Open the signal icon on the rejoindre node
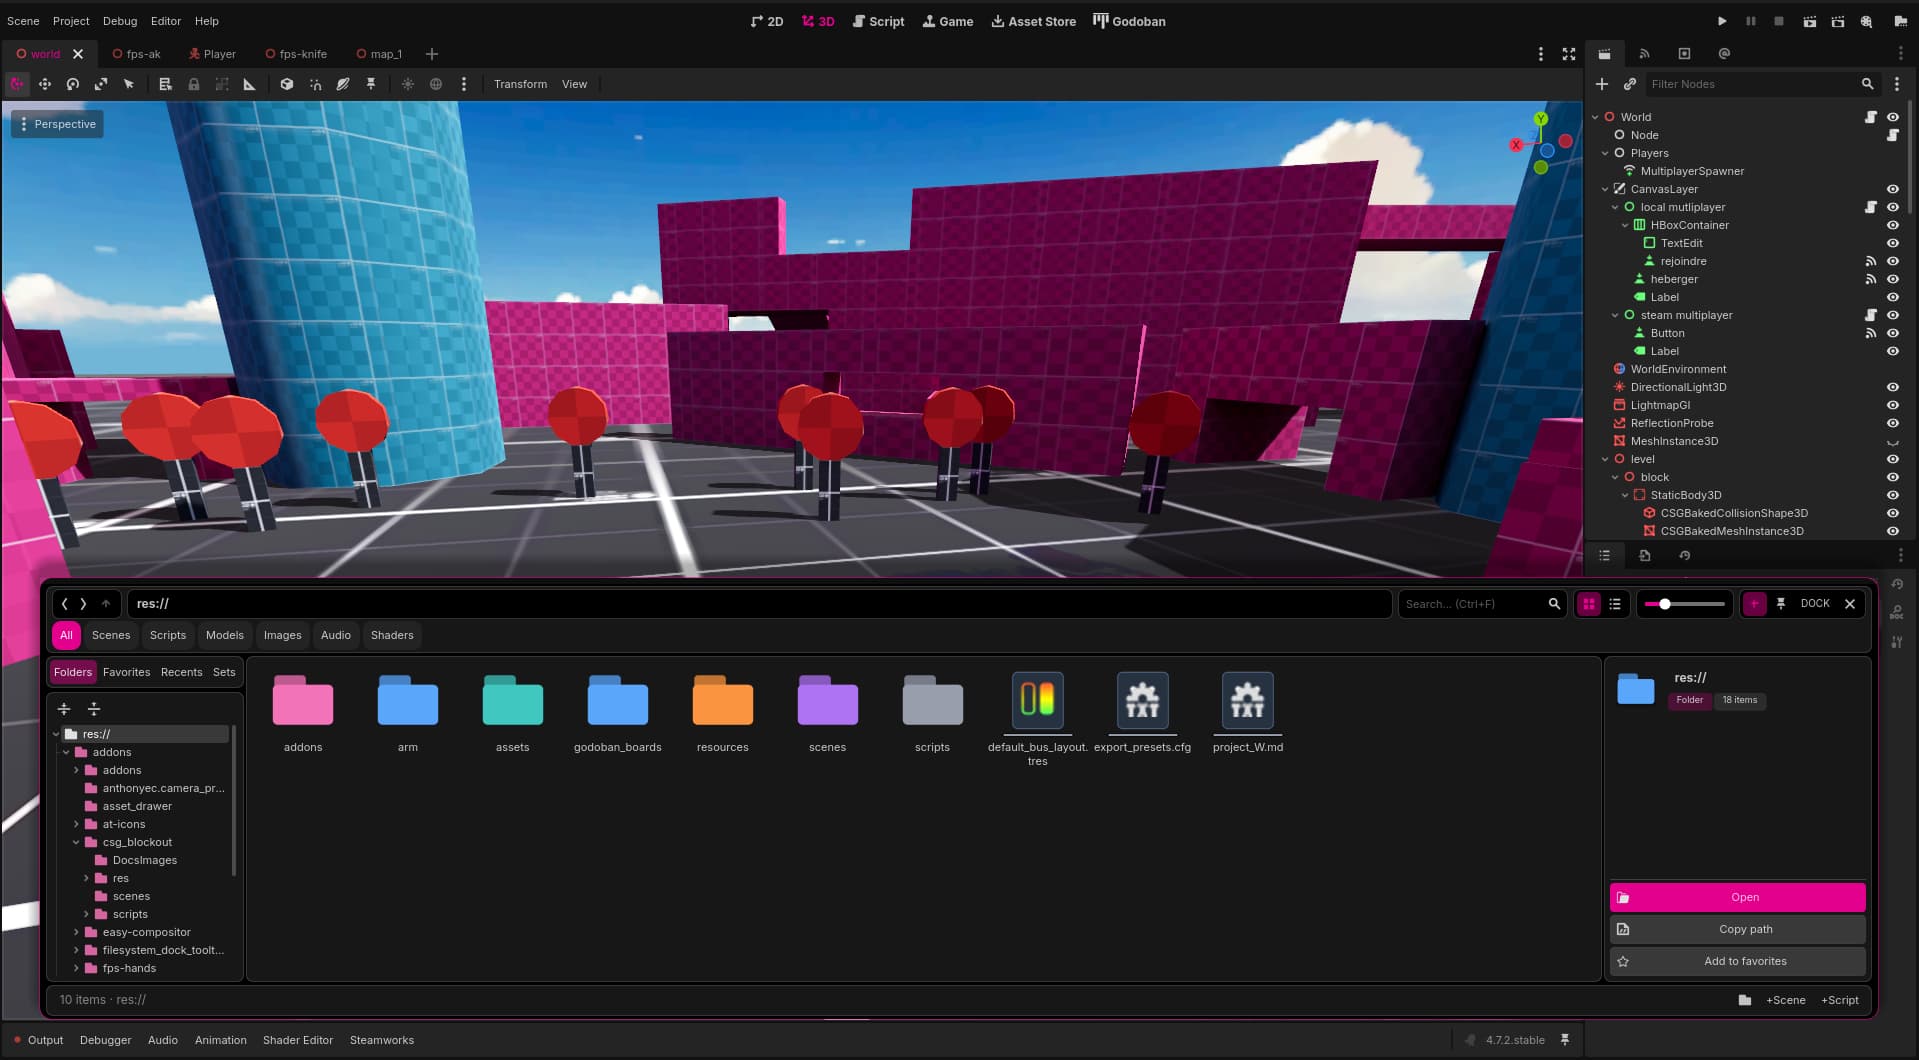1919x1060 pixels. point(1871,261)
